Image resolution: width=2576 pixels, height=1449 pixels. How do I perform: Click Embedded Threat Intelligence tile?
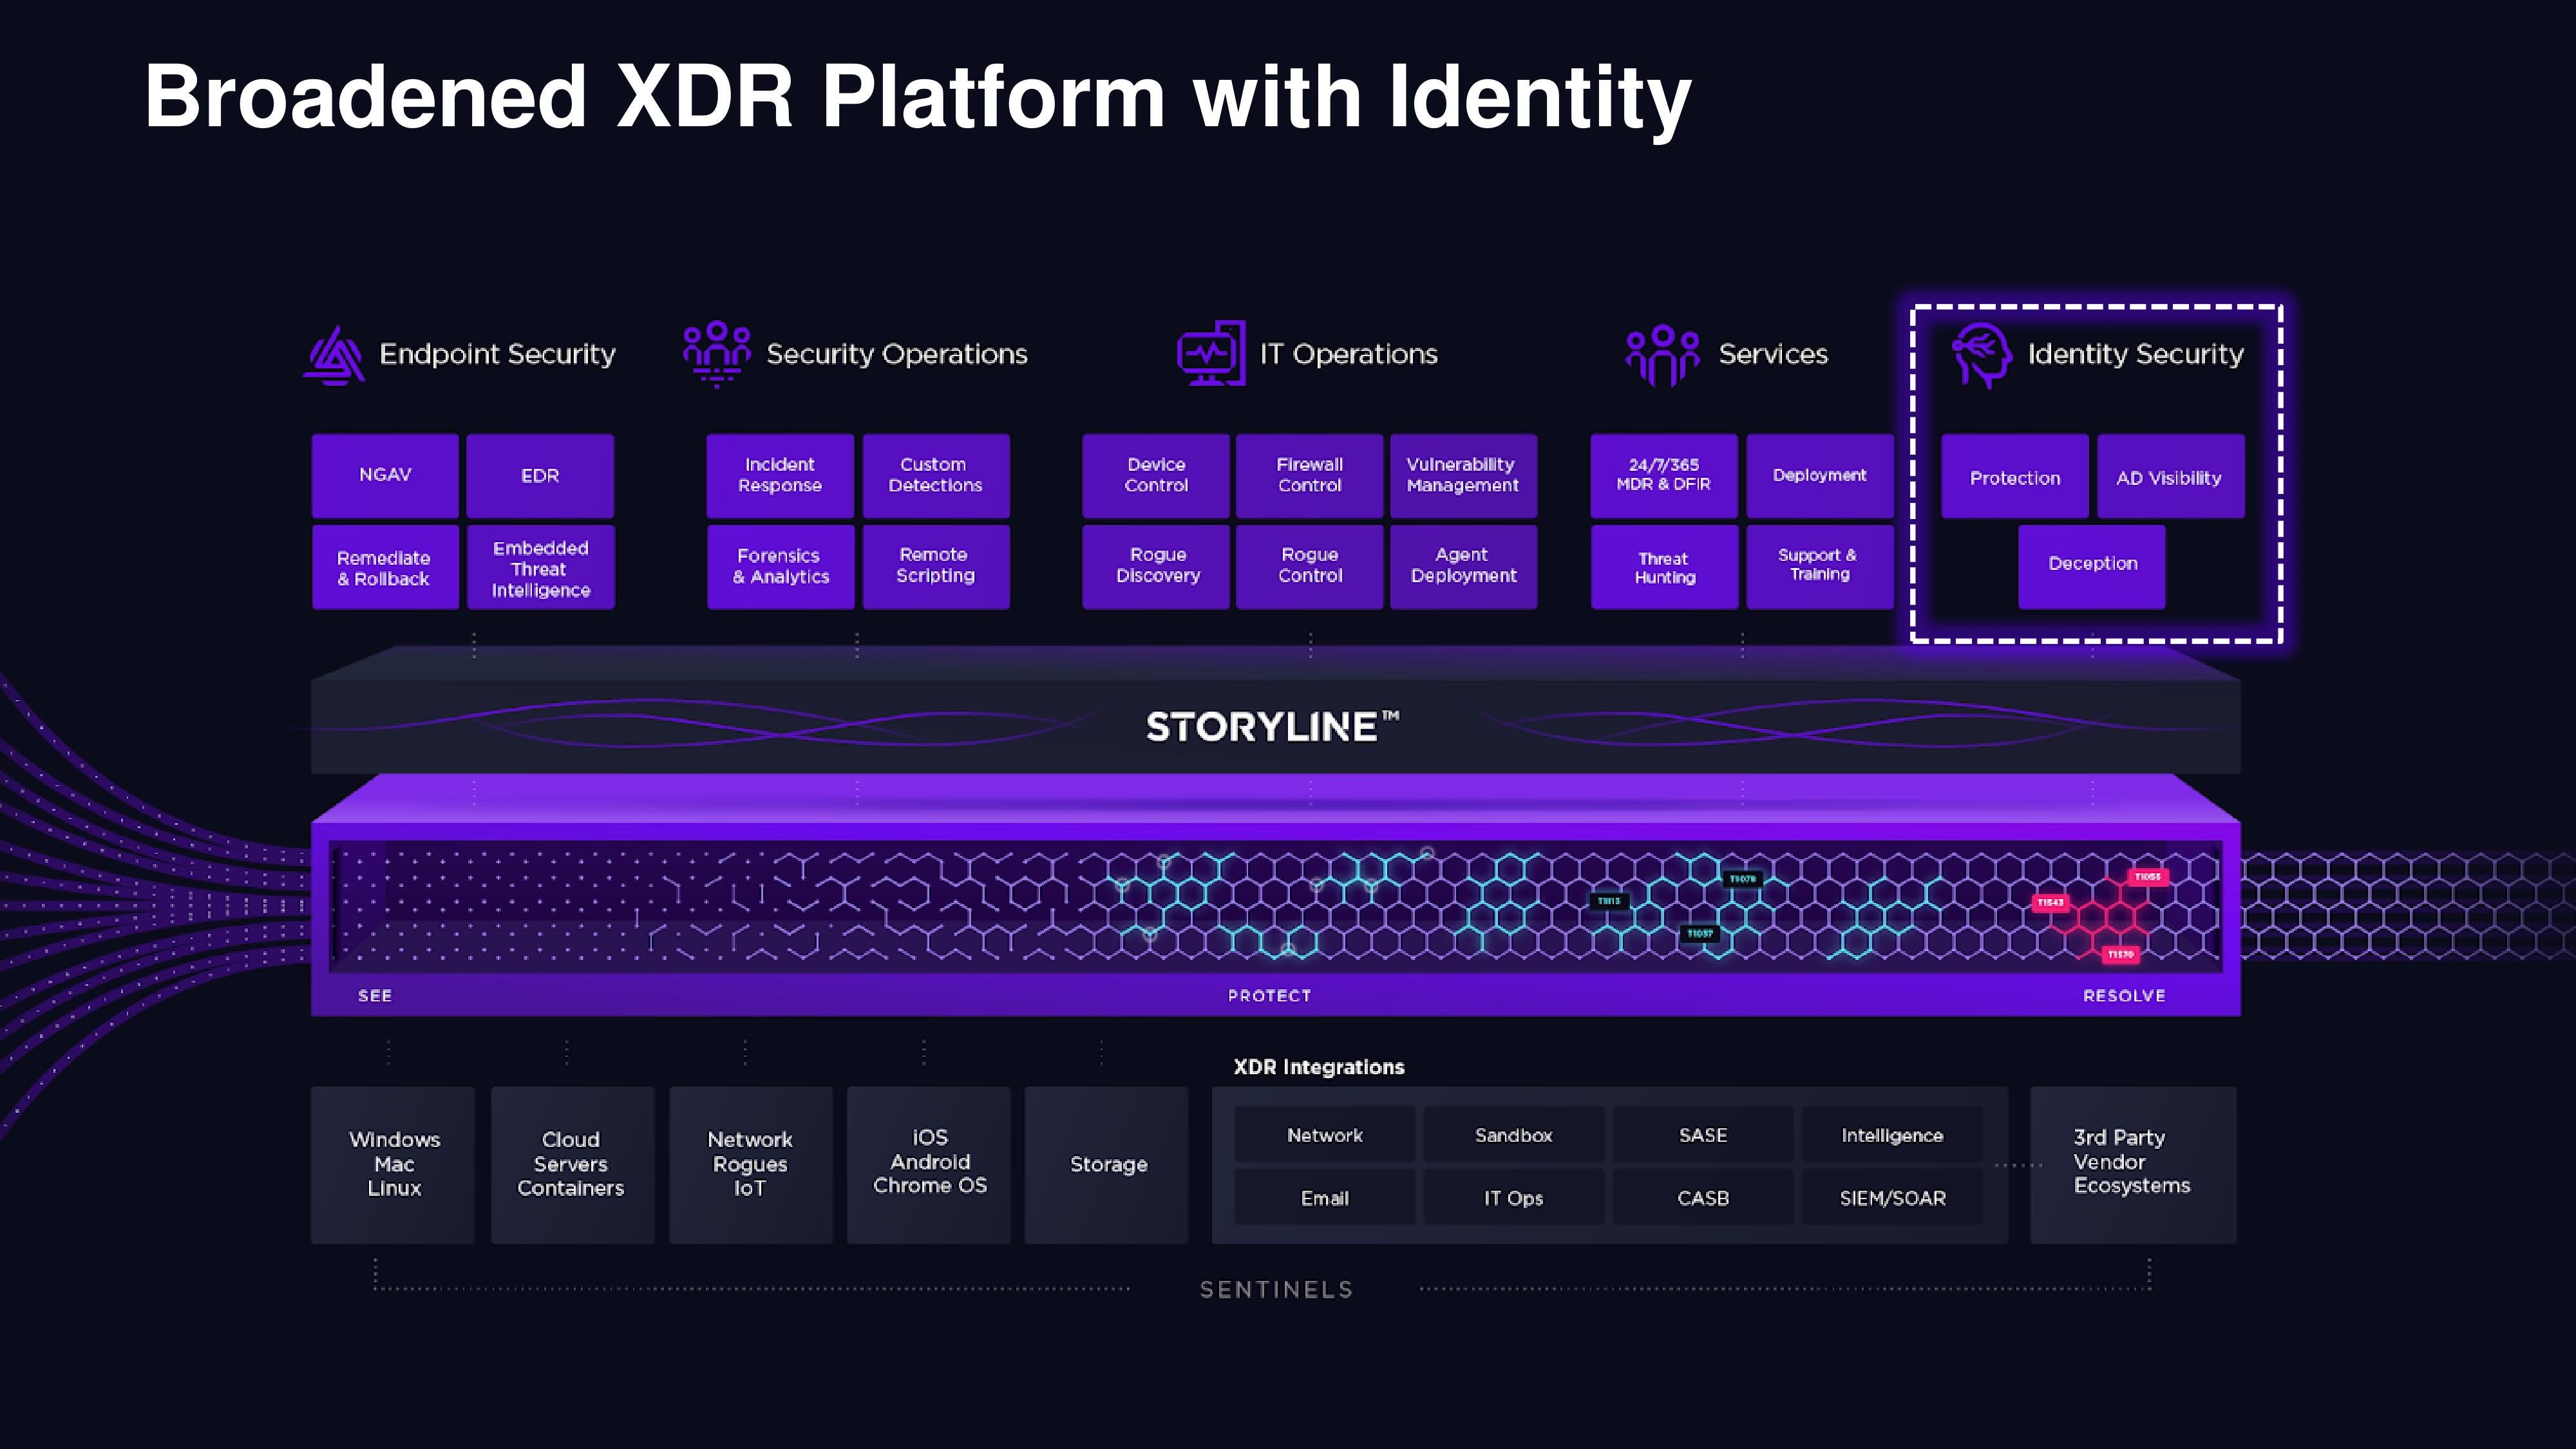540,567
